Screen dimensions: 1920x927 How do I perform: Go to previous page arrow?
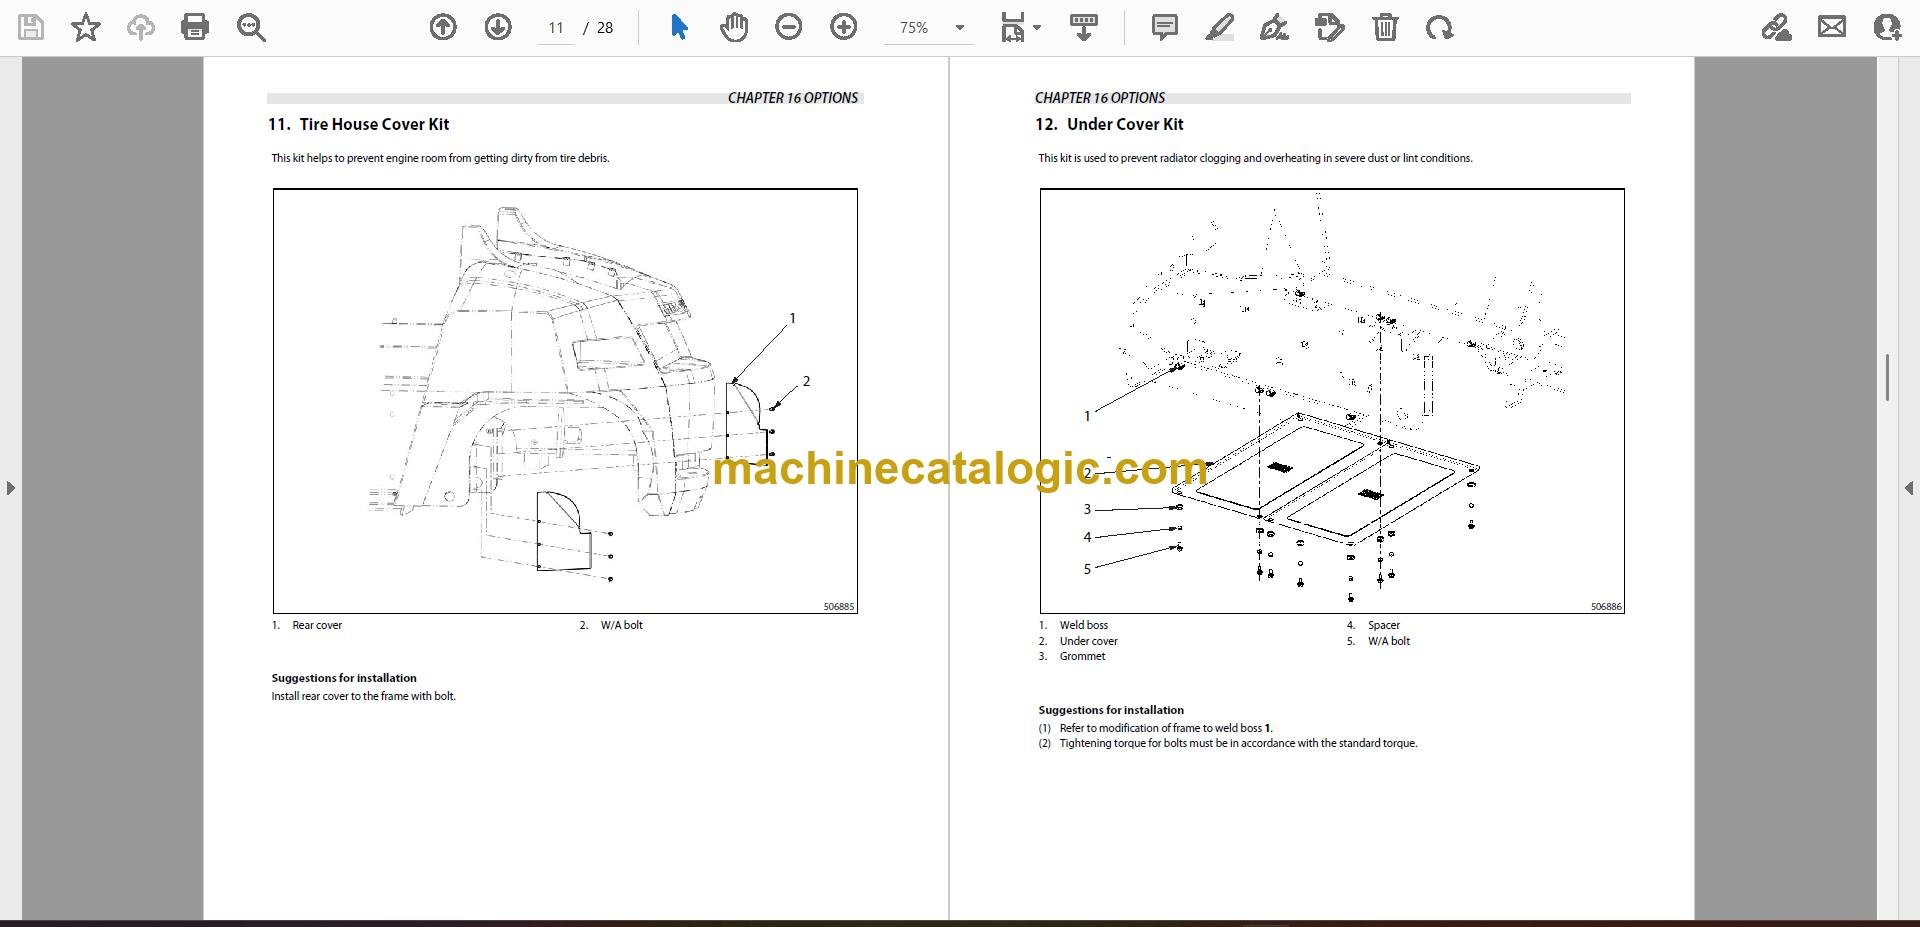(x=443, y=27)
